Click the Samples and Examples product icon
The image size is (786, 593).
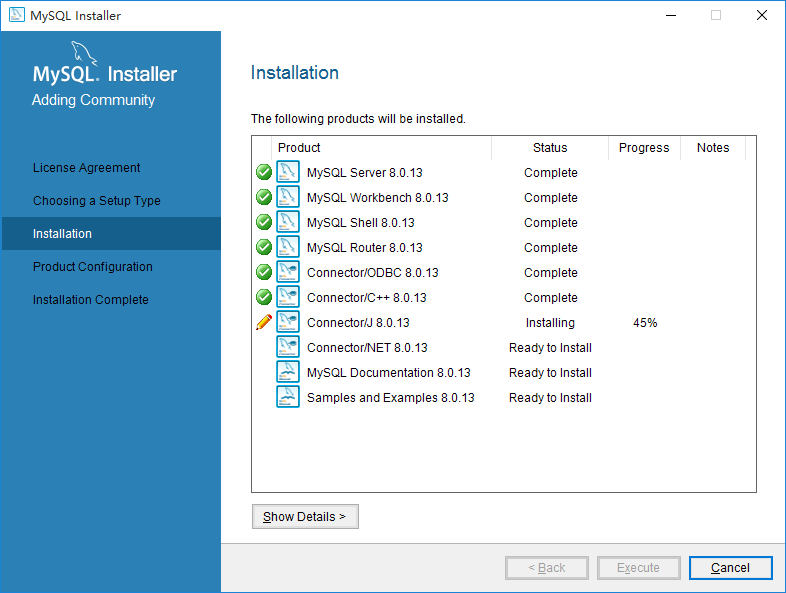pos(288,397)
